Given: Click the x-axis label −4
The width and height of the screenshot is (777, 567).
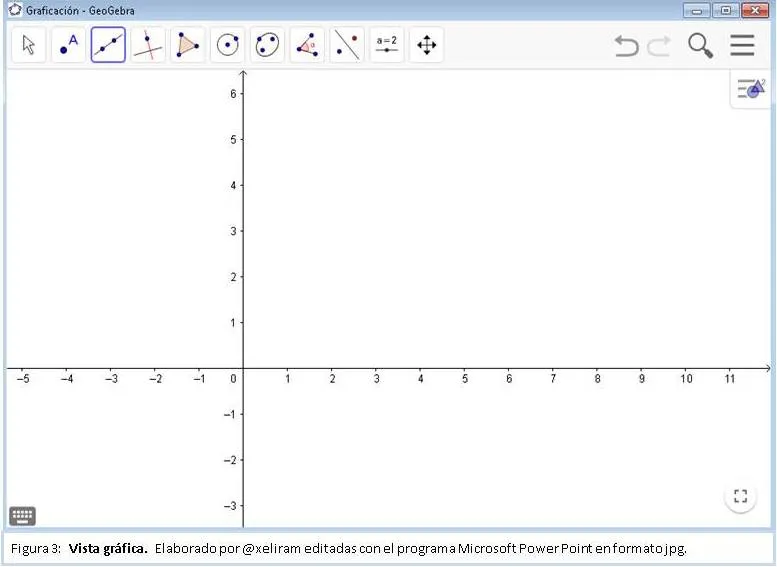Looking at the screenshot, I should pyautogui.click(x=67, y=379).
